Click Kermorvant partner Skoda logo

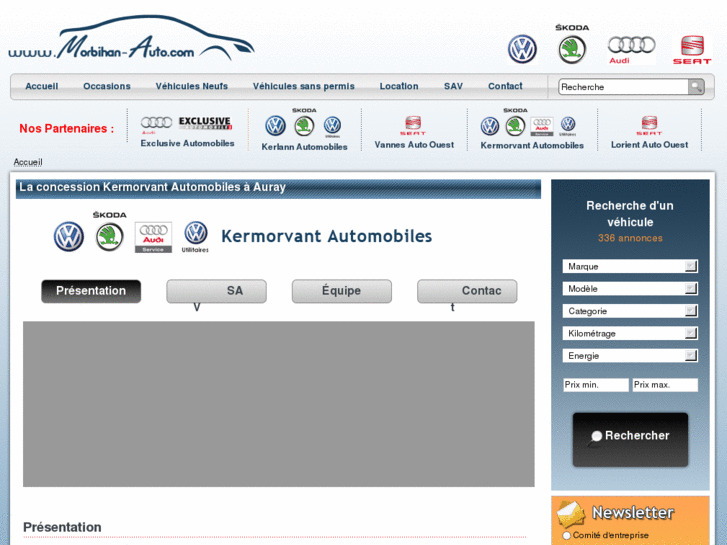[x=515, y=122]
